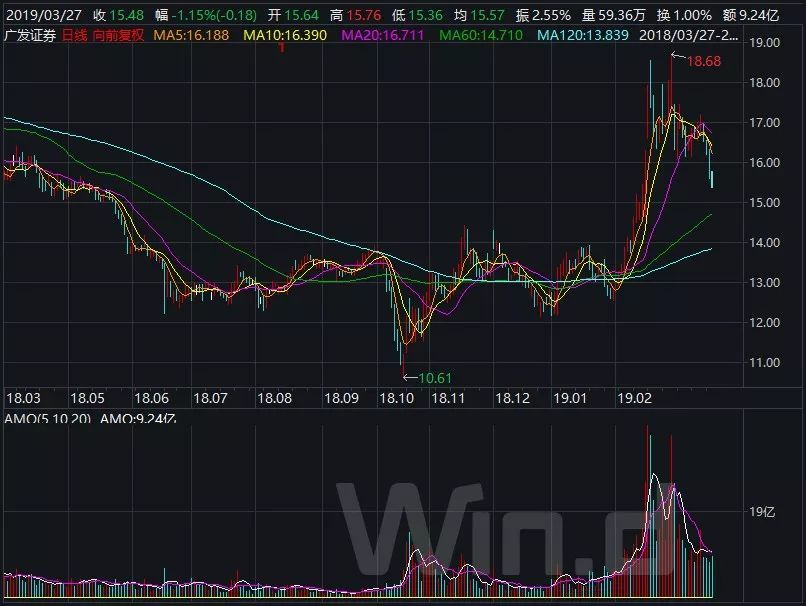Select the stock name 广发证券
Image resolution: width=806 pixels, height=606 pixels.
click(30, 35)
